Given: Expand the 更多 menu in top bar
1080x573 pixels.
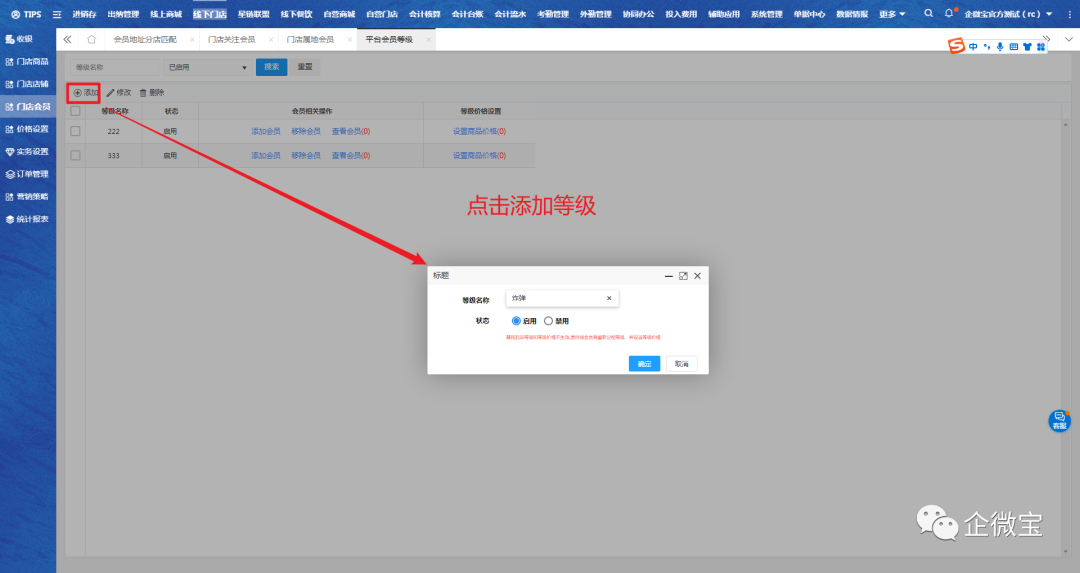Looking at the screenshot, I should point(892,14).
